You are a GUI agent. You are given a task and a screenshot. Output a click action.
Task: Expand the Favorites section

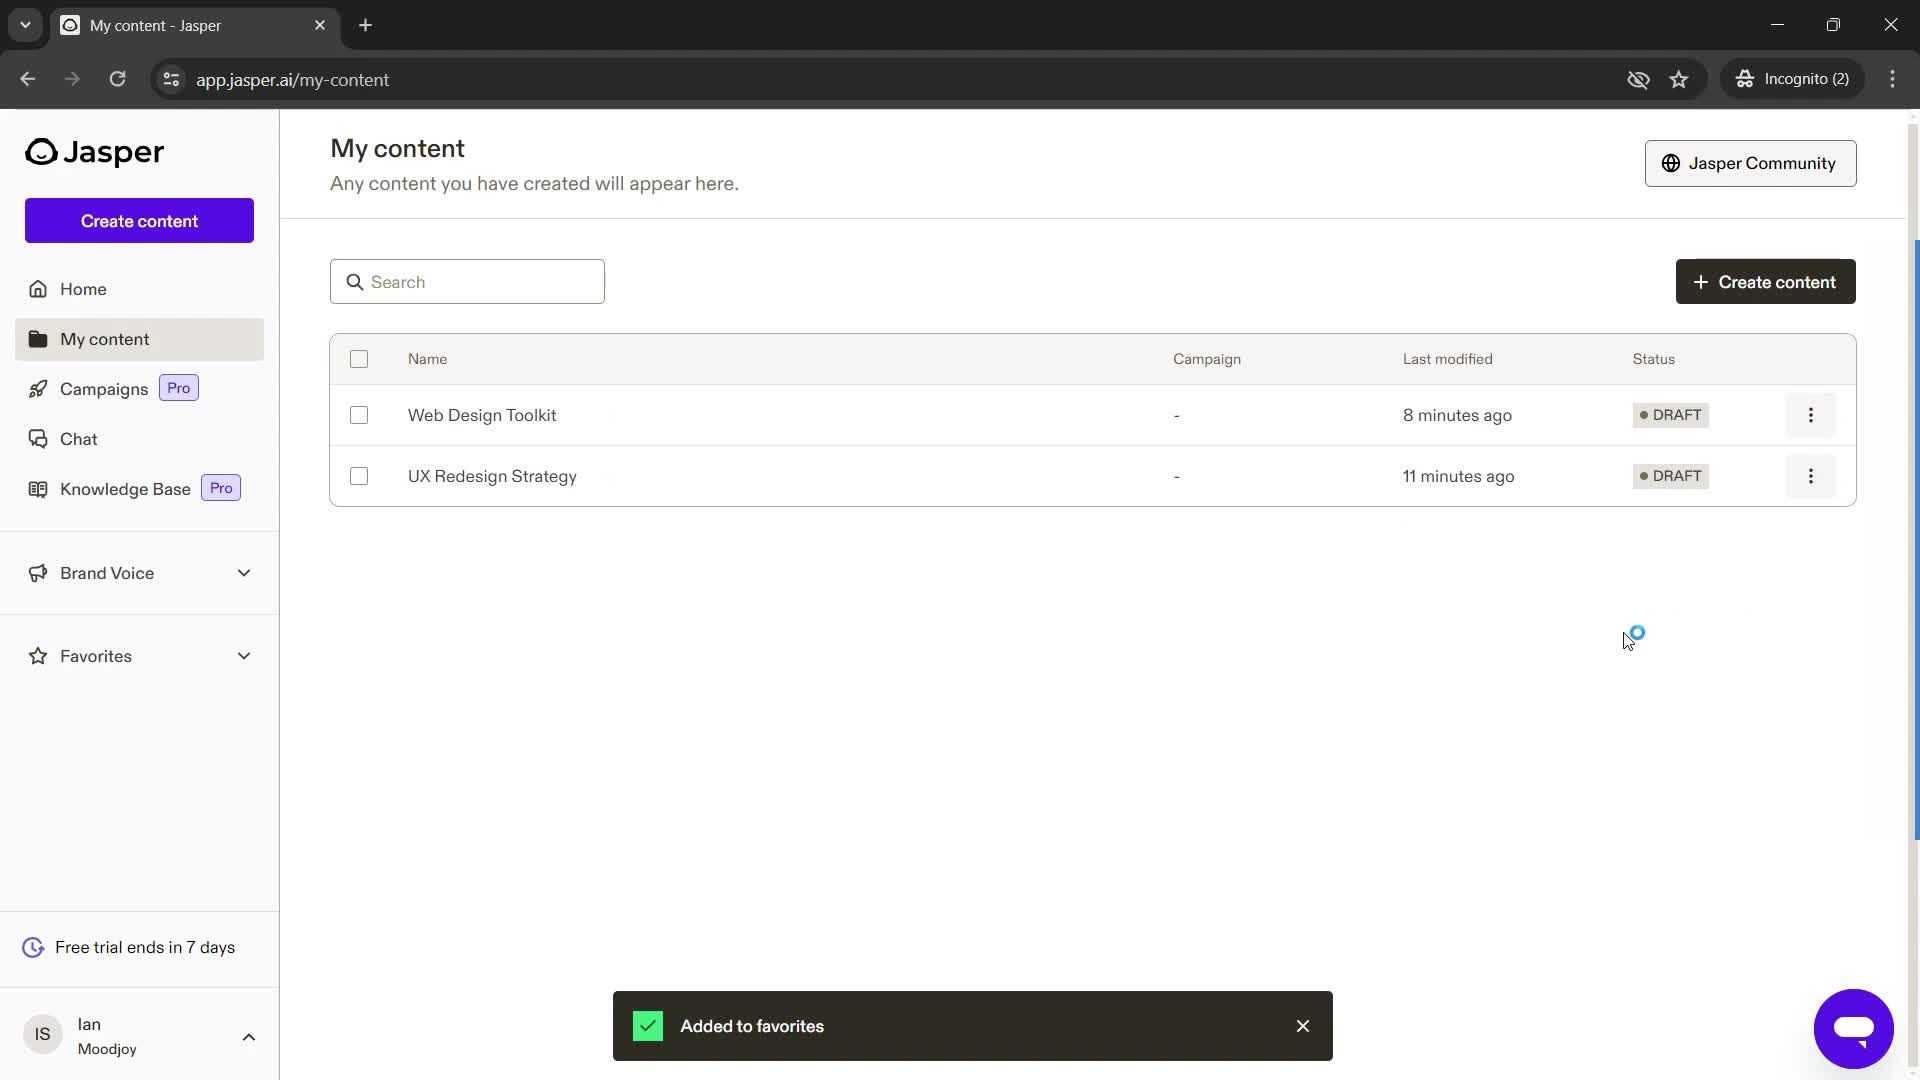pos(244,657)
